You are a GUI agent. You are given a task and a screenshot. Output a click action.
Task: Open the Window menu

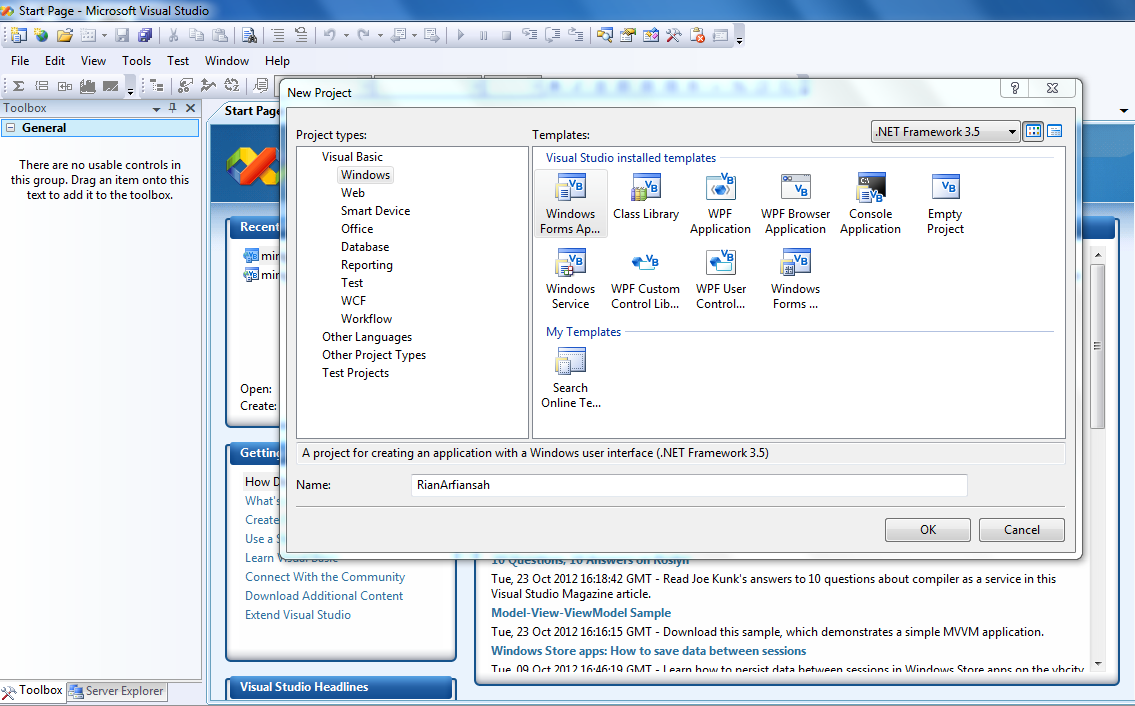tap(227, 61)
